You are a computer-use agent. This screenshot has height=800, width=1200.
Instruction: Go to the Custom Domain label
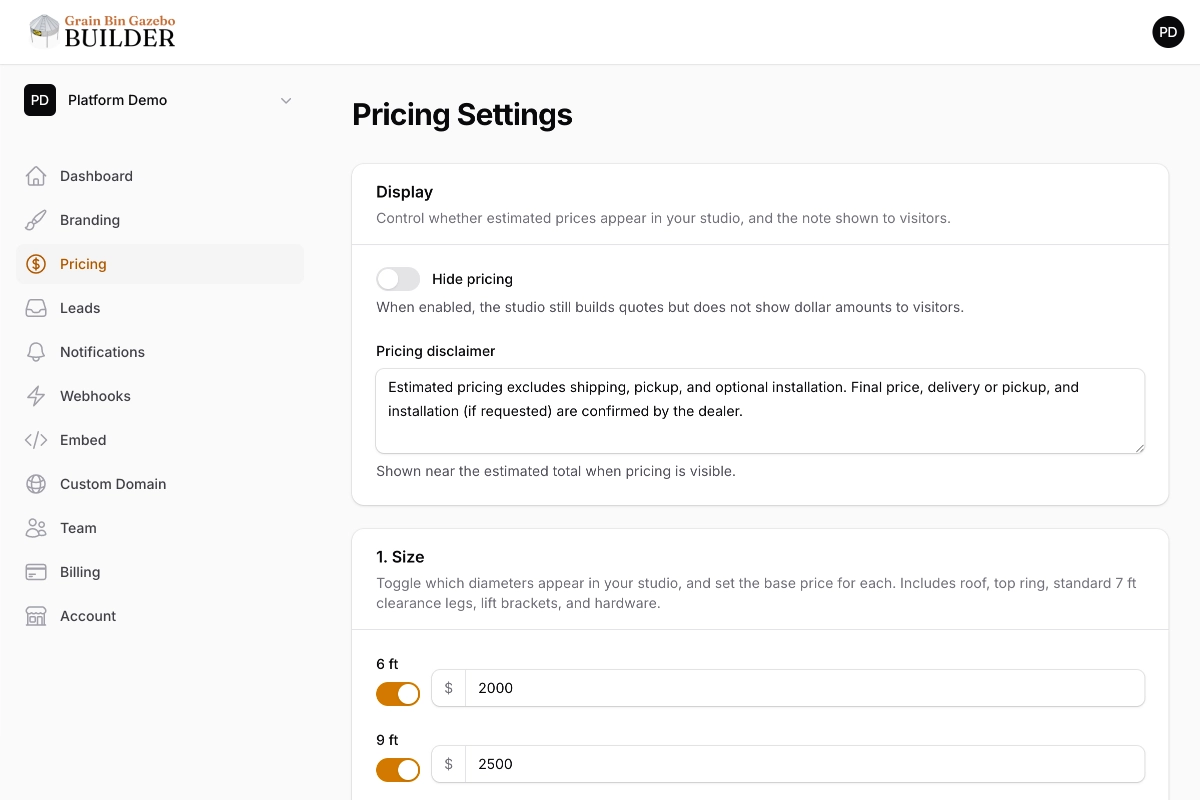point(113,484)
